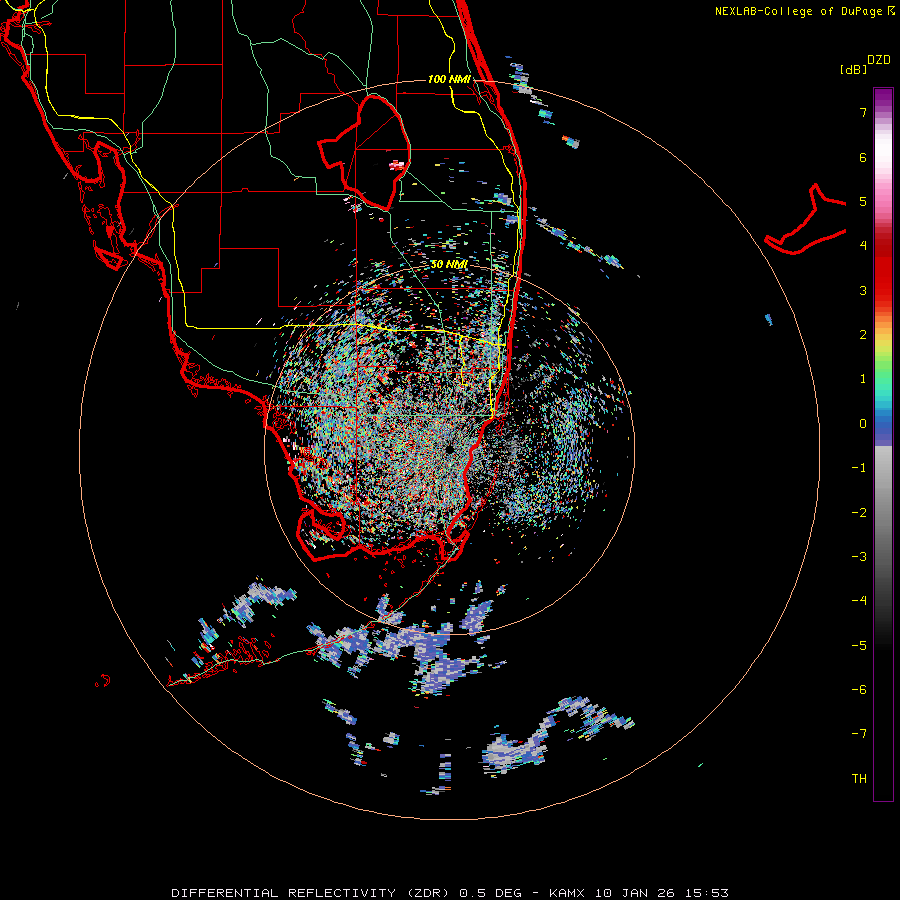900x900 pixels.
Task: Click the 0 value on color scale
Action: pos(863,424)
